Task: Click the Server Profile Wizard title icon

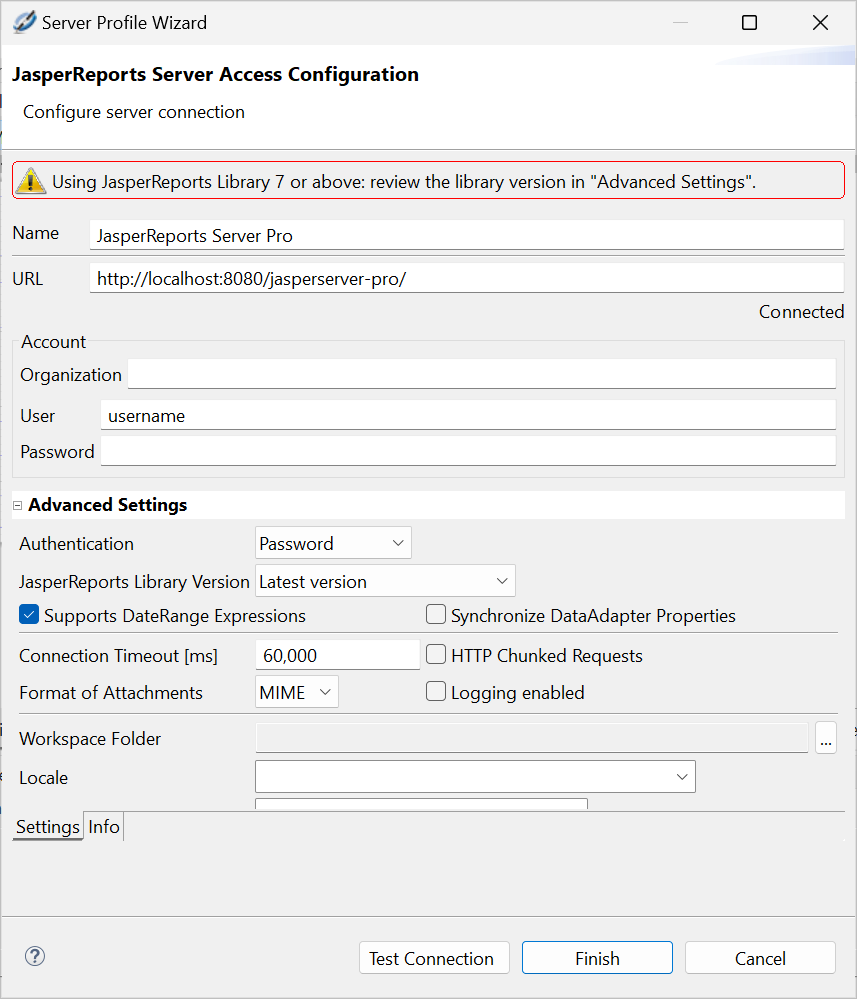Action: click(x=24, y=22)
